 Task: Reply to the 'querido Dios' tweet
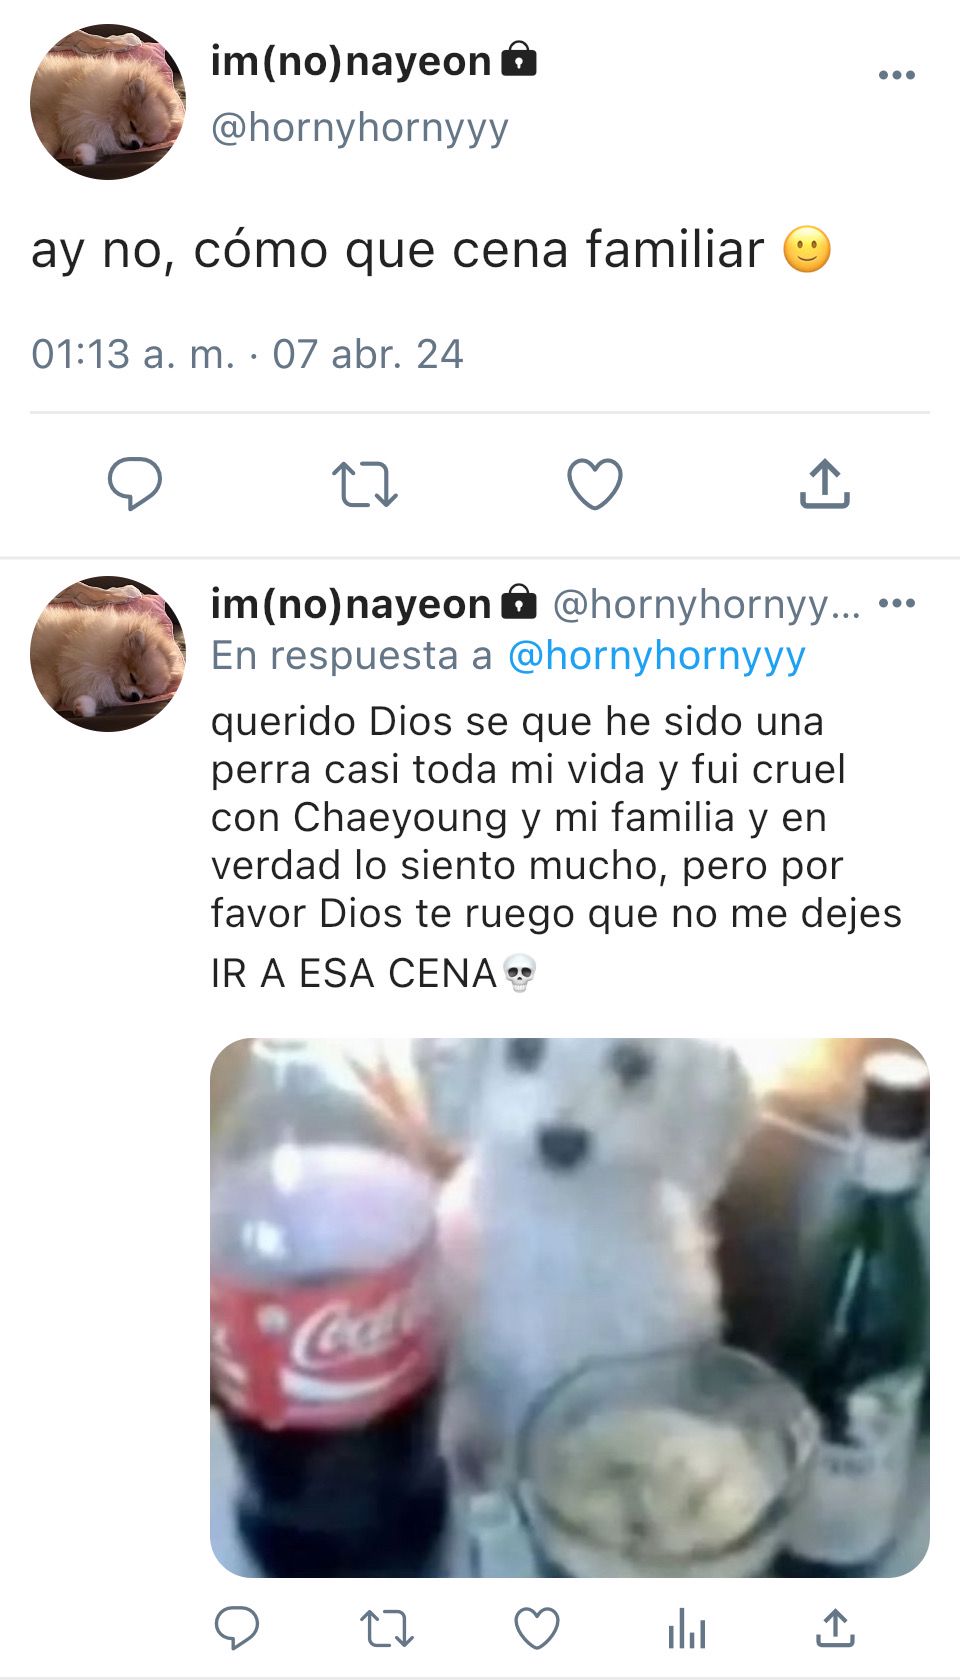(x=237, y=1628)
